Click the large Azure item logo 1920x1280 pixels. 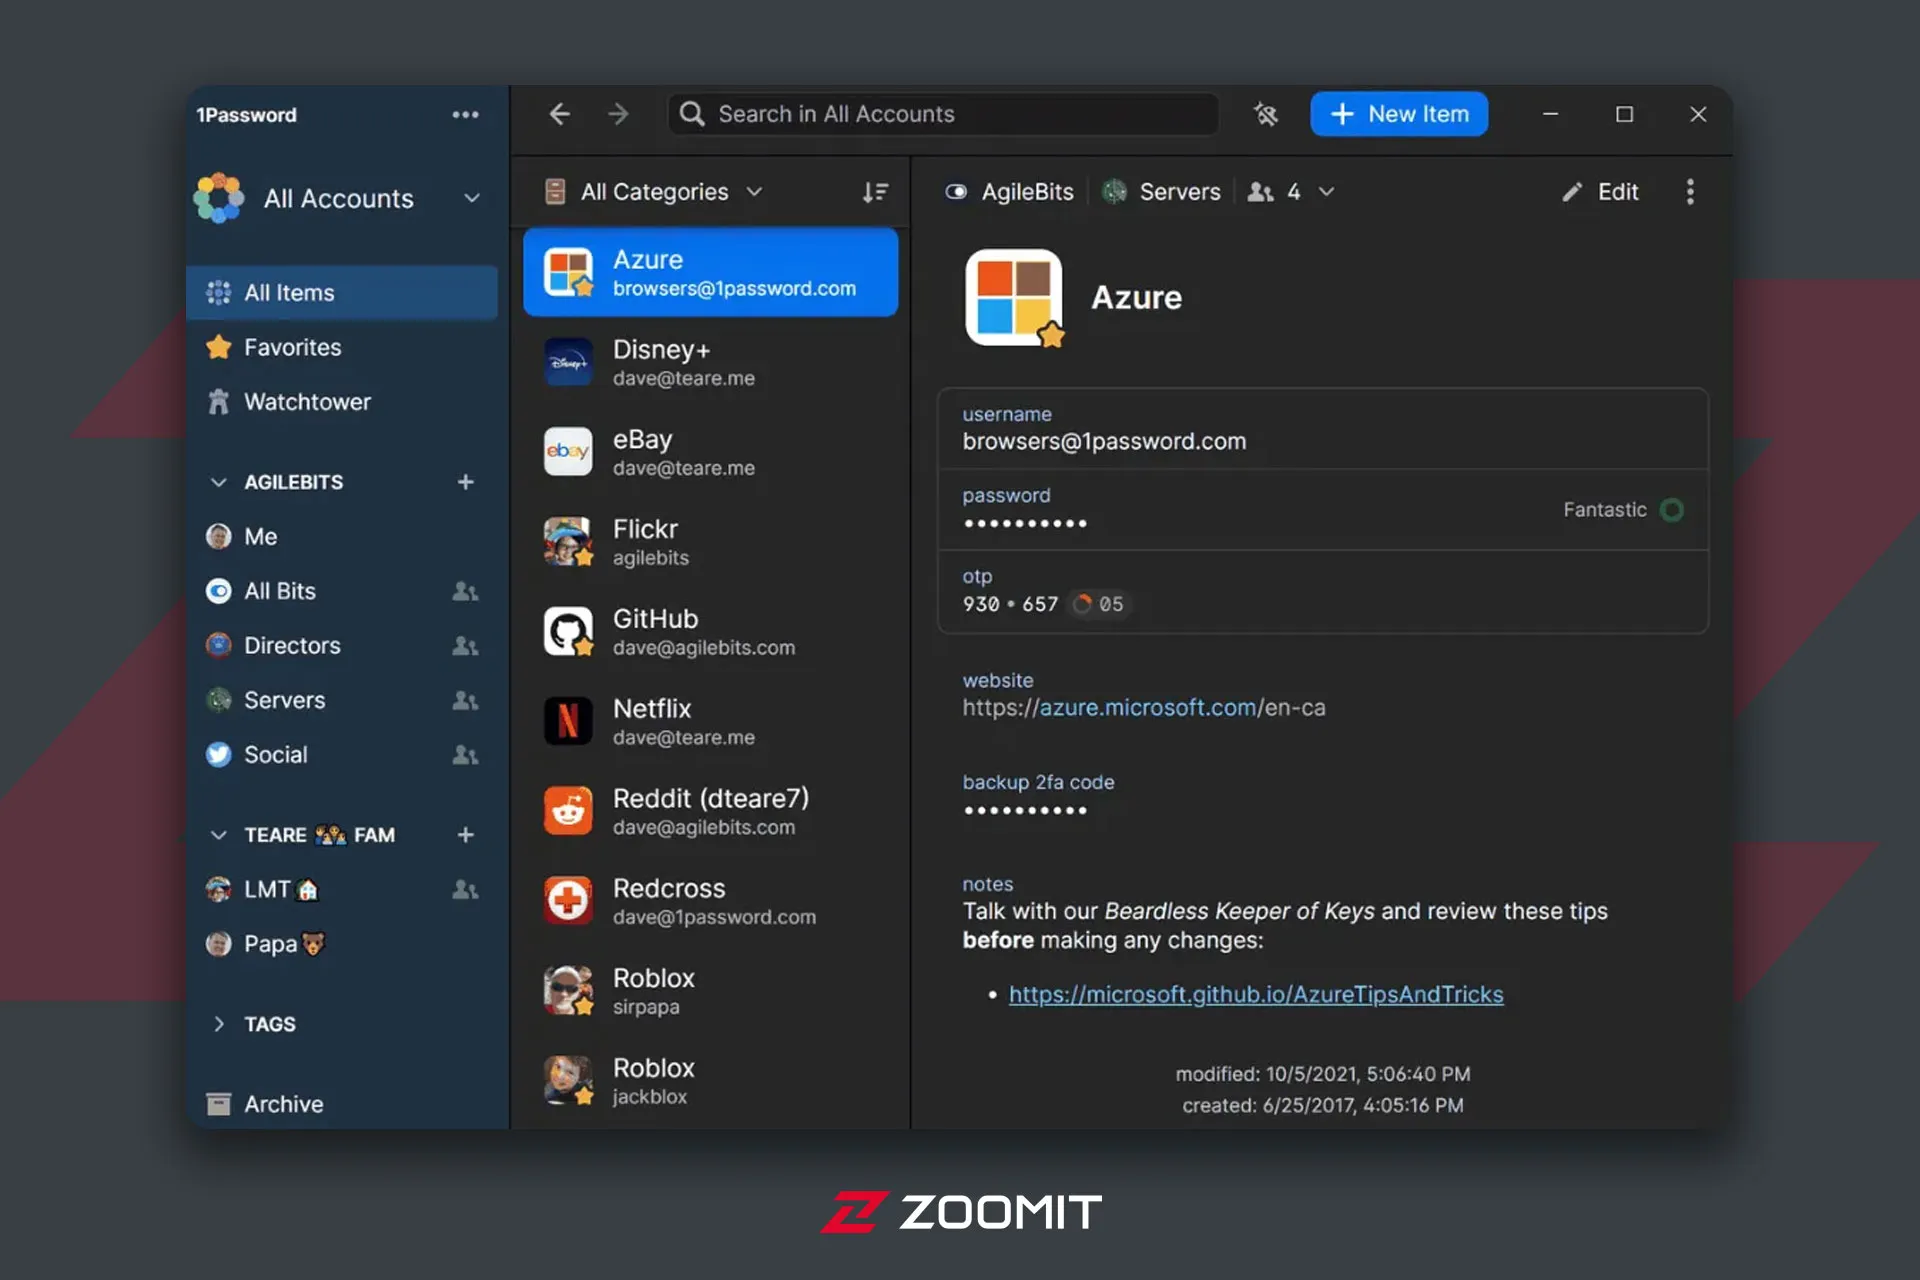pos(1014,298)
